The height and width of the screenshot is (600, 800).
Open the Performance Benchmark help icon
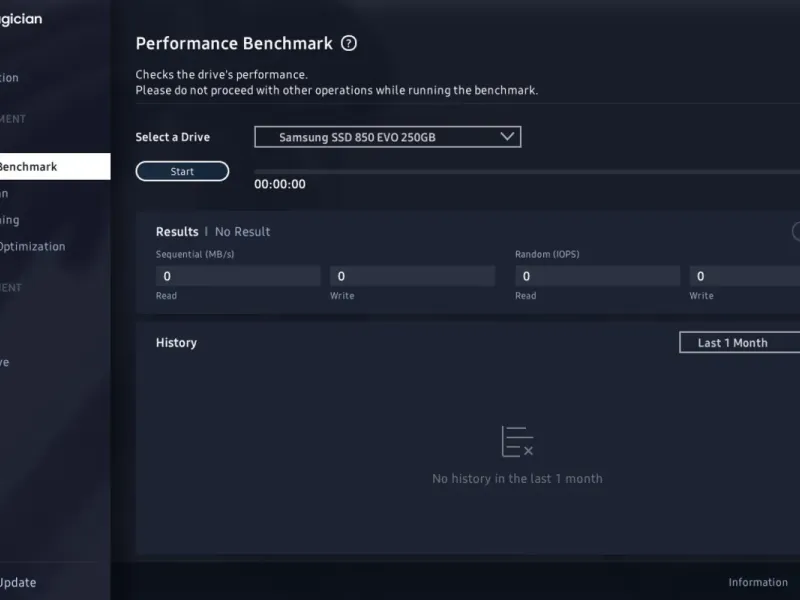(x=349, y=43)
